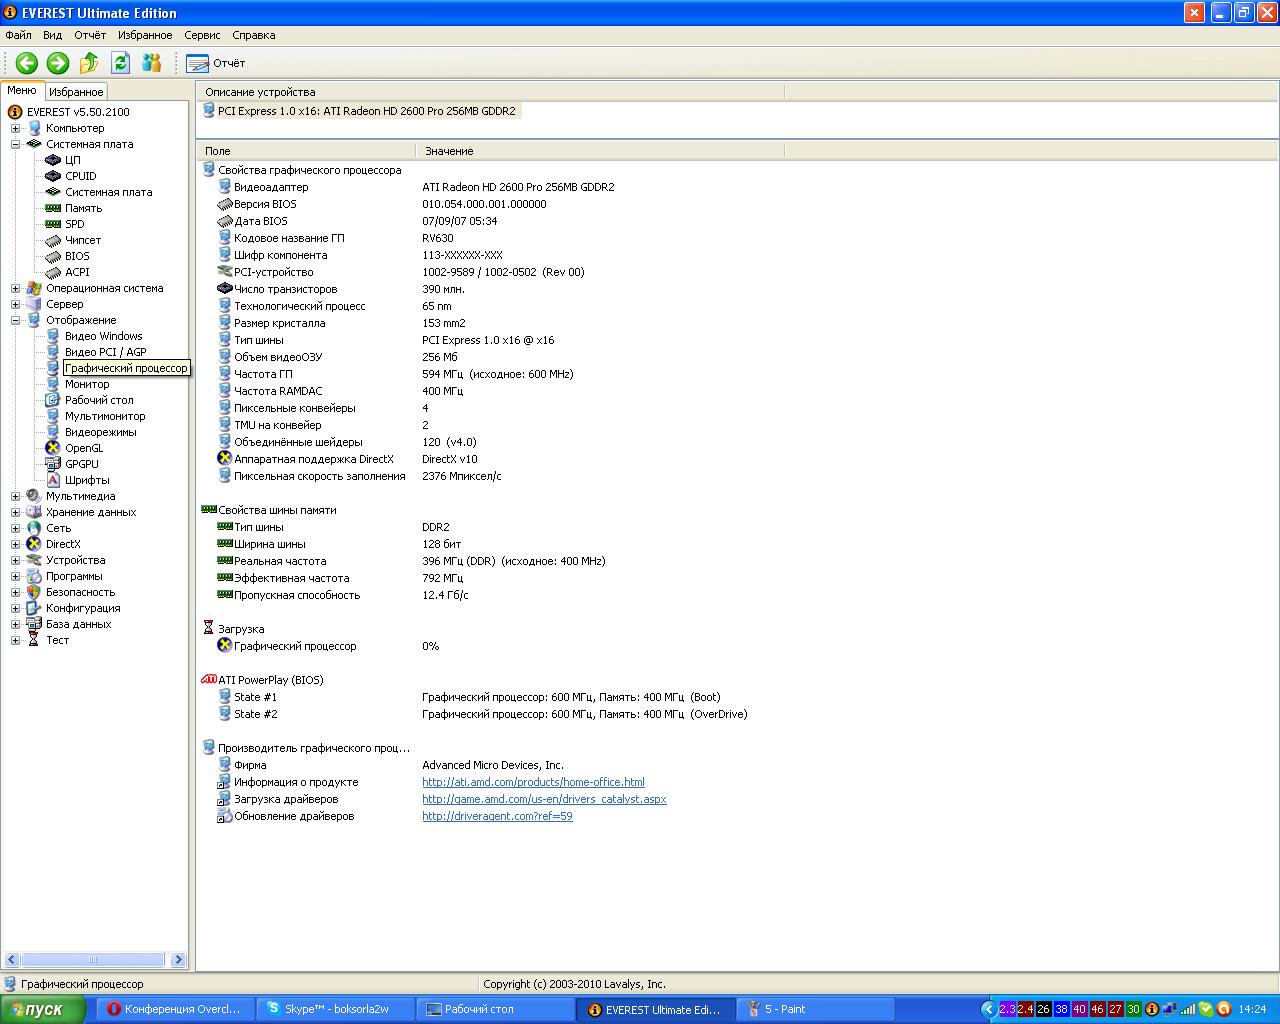Open the ati.amd.com products link
1280x1024 pixels.
pos(533,782)
